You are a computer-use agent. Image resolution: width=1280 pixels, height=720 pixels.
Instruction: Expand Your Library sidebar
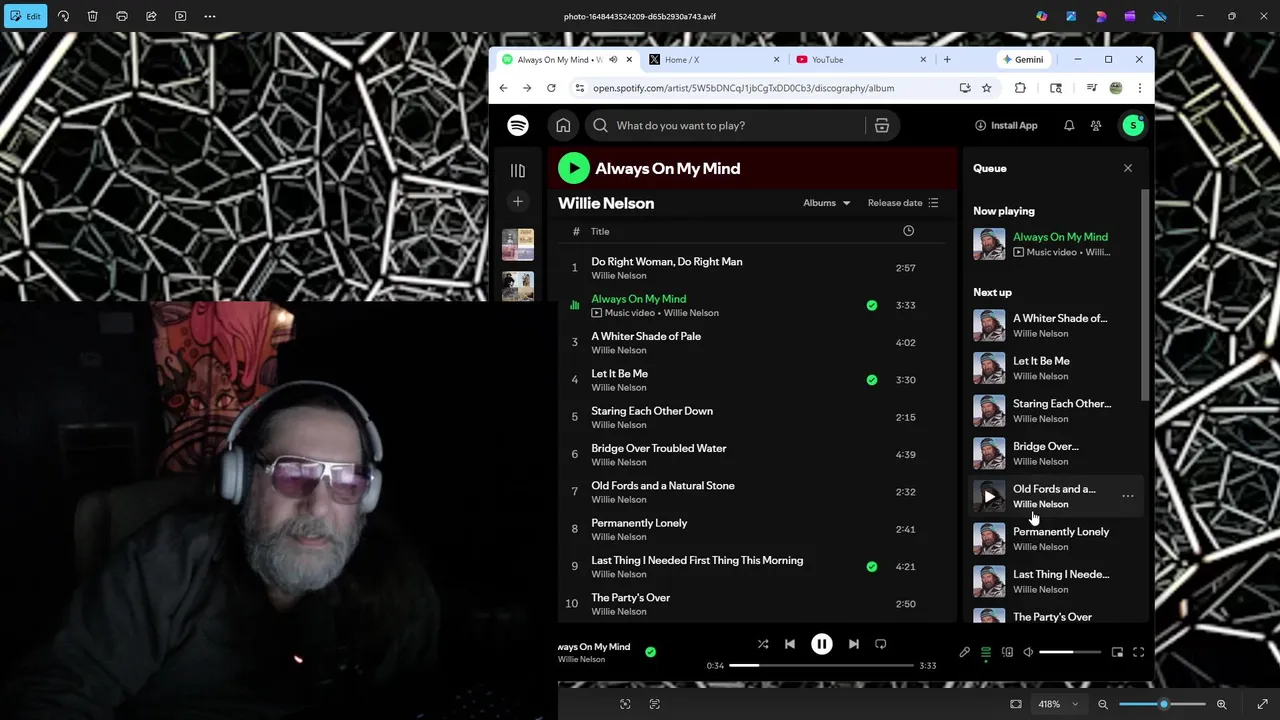coord(517,171)
